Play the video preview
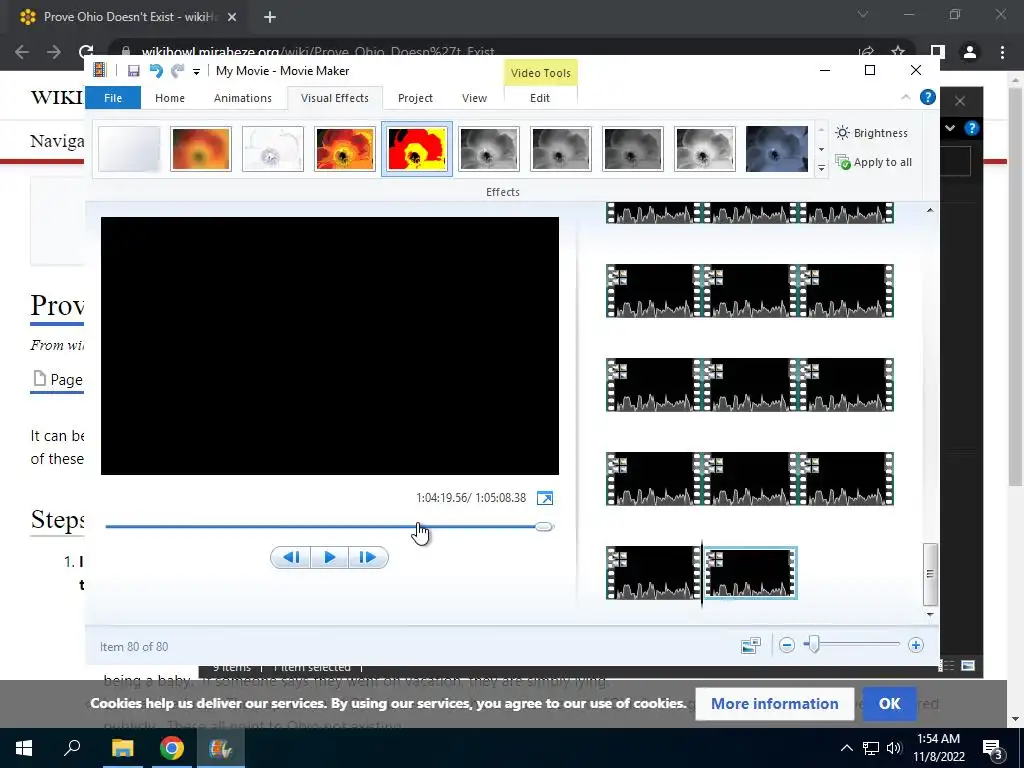This screenshot has height=768, width=1024. 329,557
